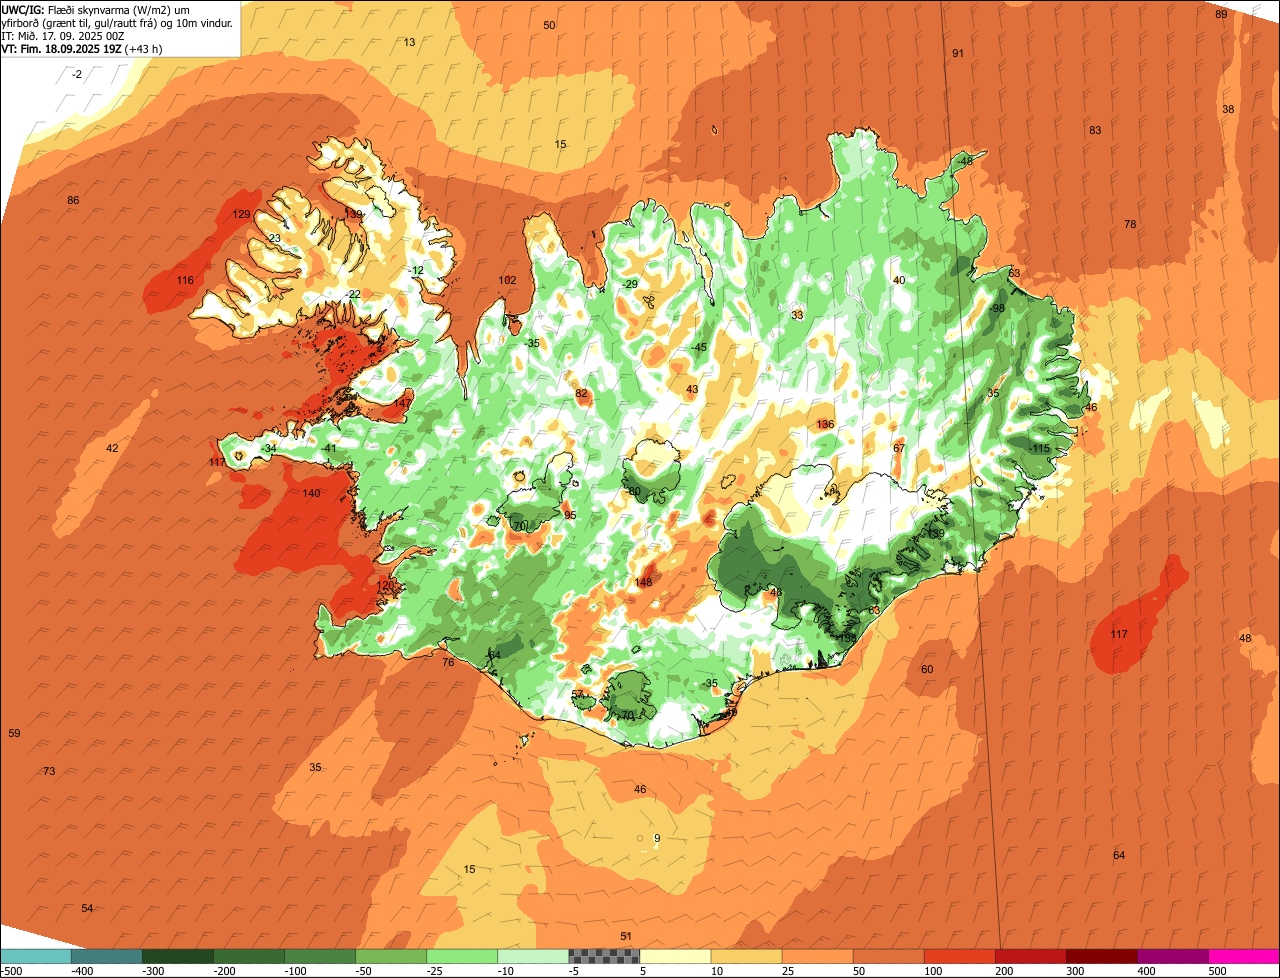This screenshot has height=978, width=1280.
Task: Click the '53' value on the northeast coast
Action: point(1013,273)
